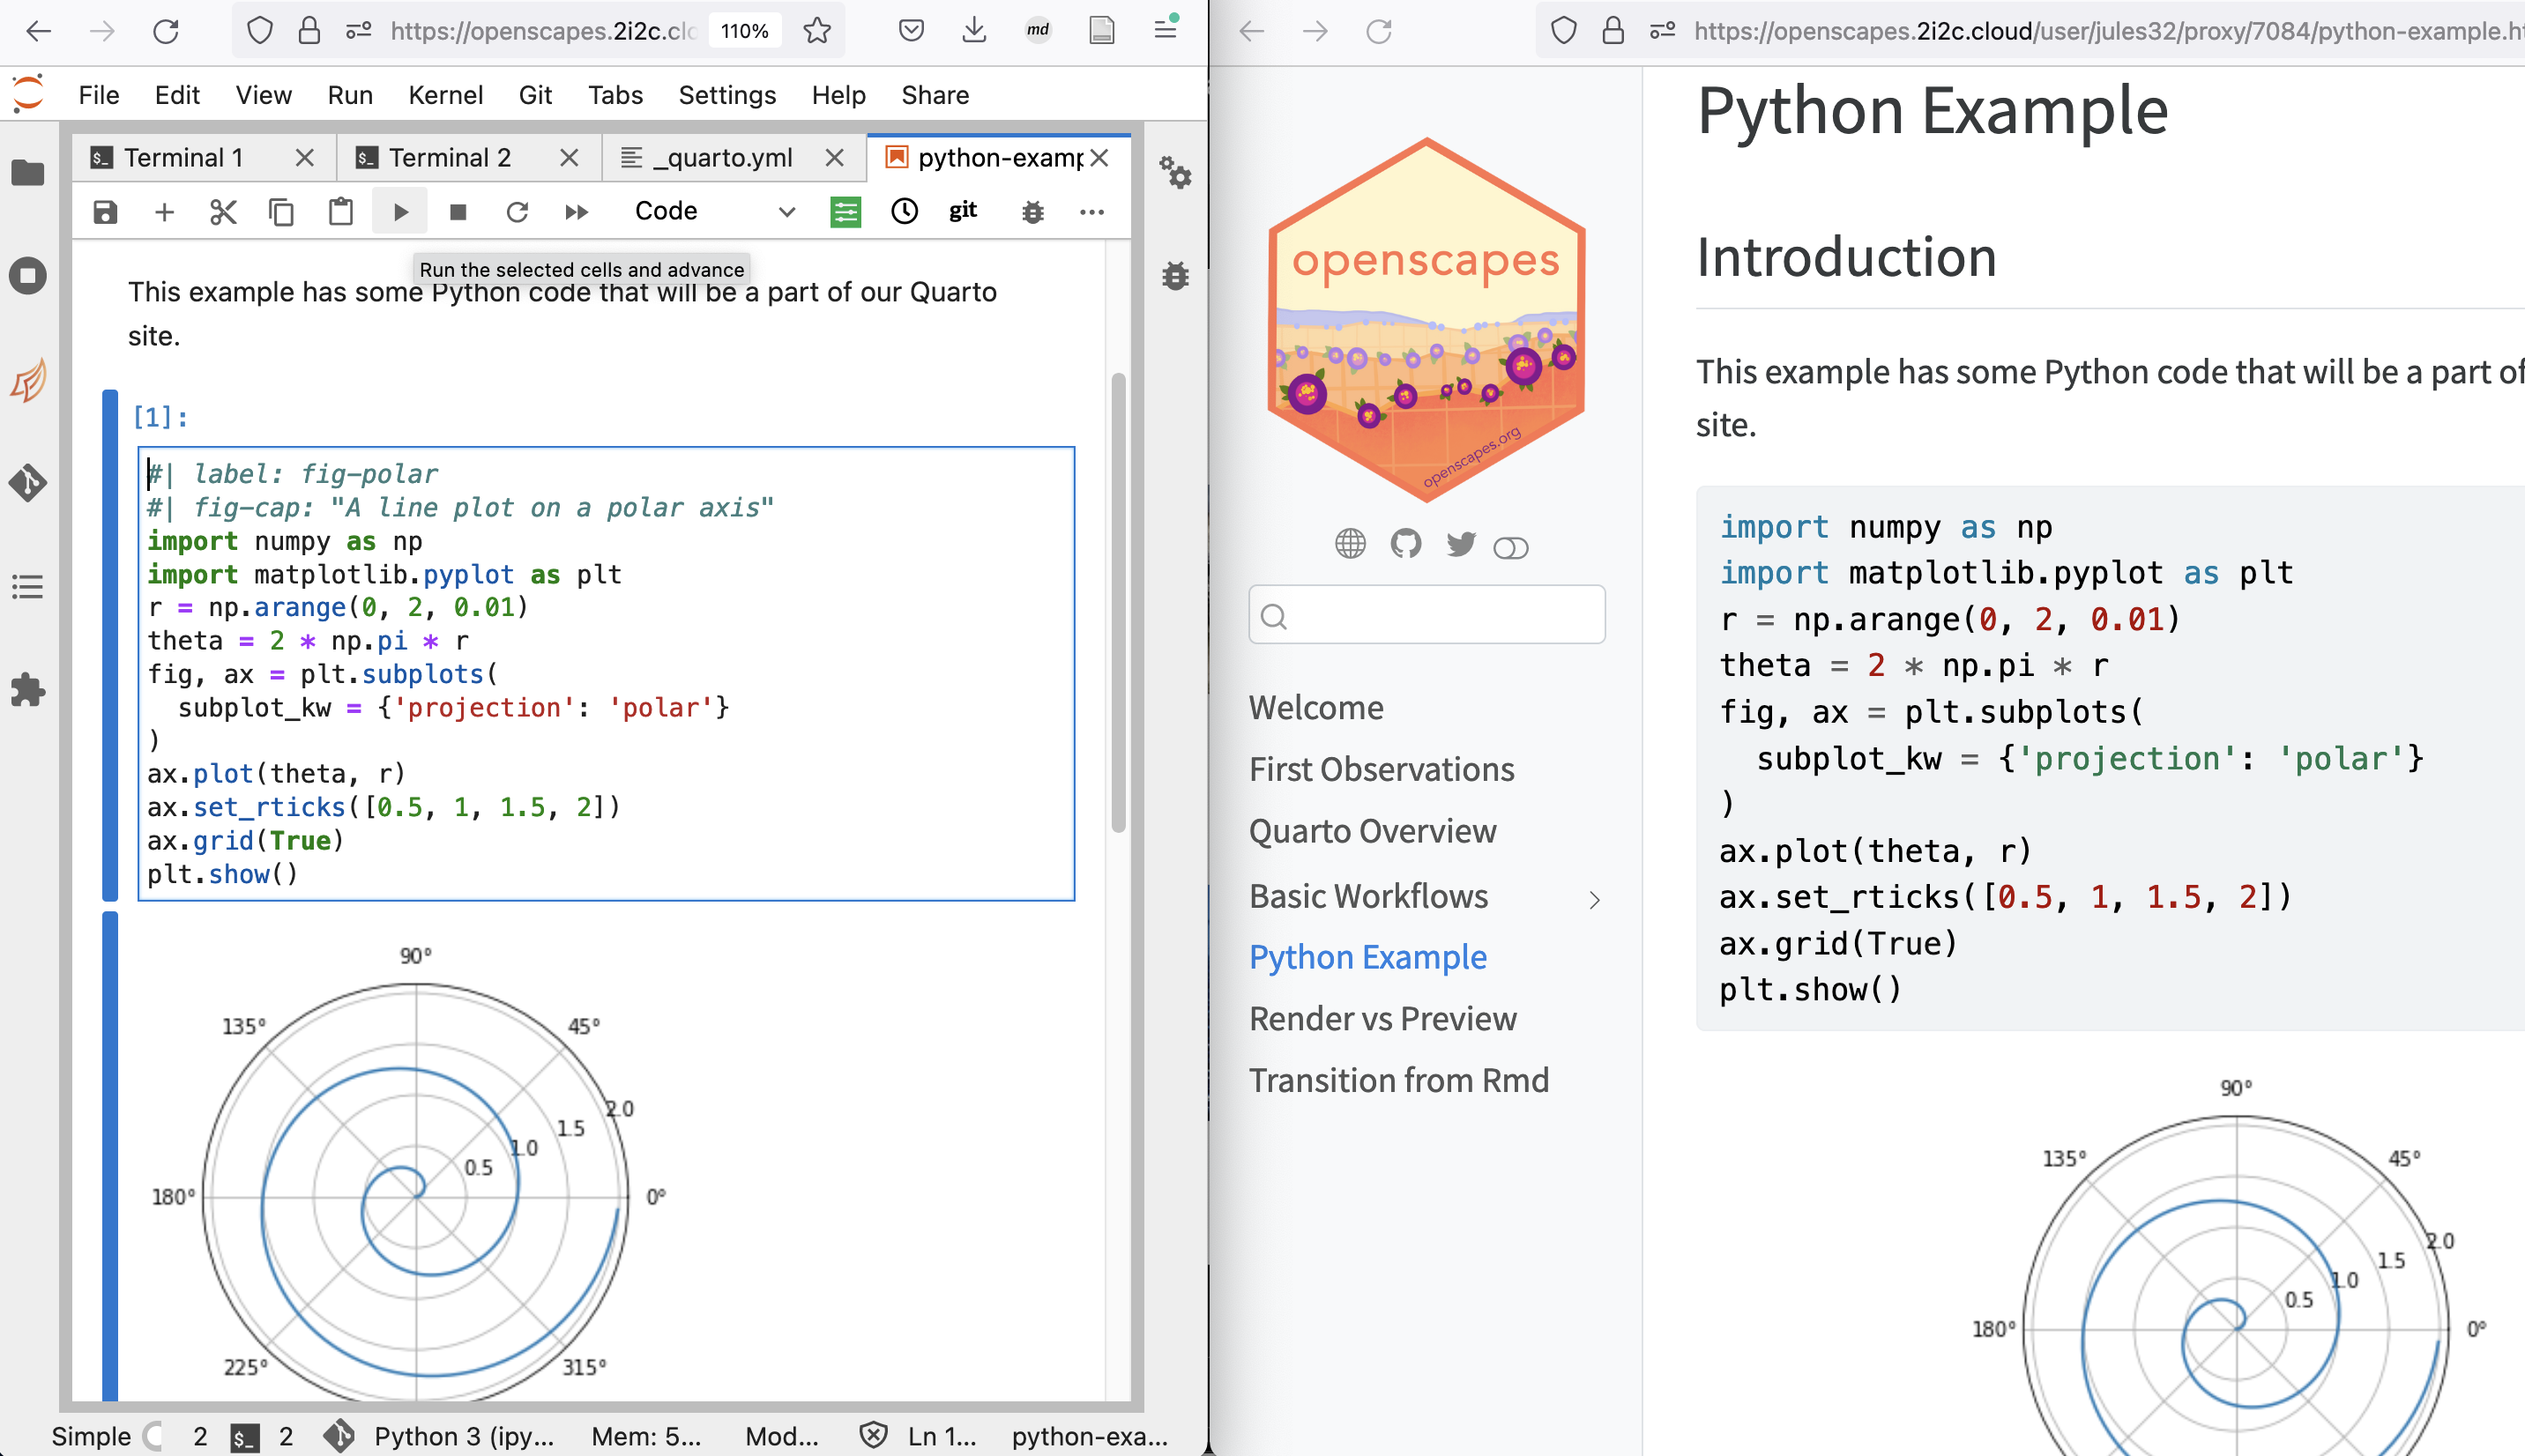This screenshot has width=2525, height=1456.
Task: Click the fast-forward restart-and-run-all icon
Action: pyautogui.click(x=576, y=212)
